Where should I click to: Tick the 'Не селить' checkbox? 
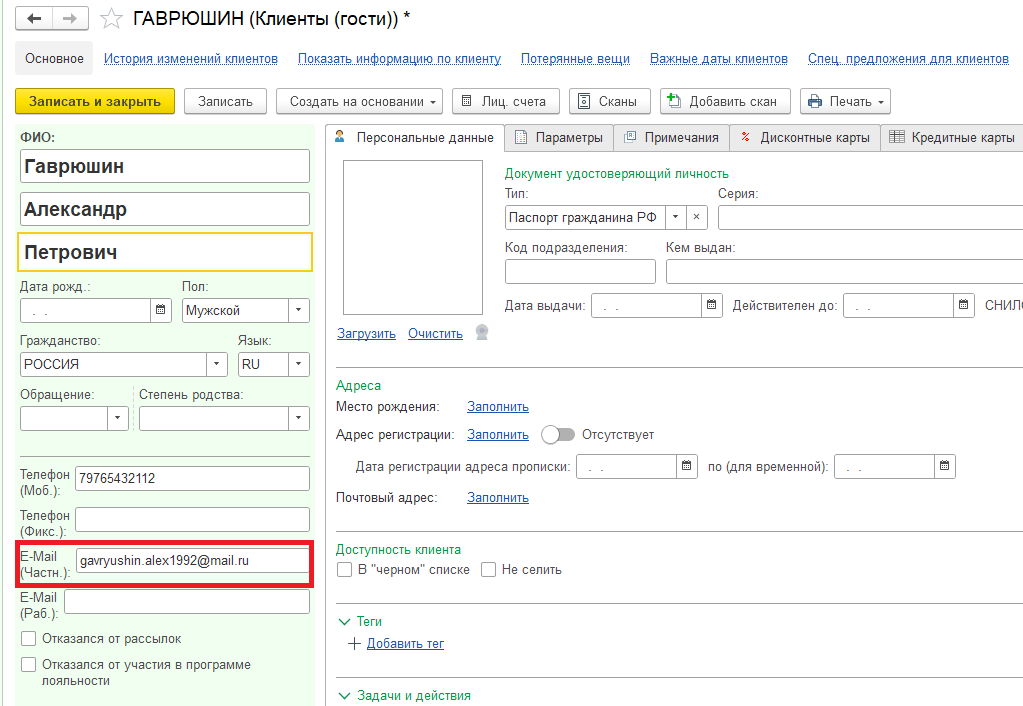489,570
